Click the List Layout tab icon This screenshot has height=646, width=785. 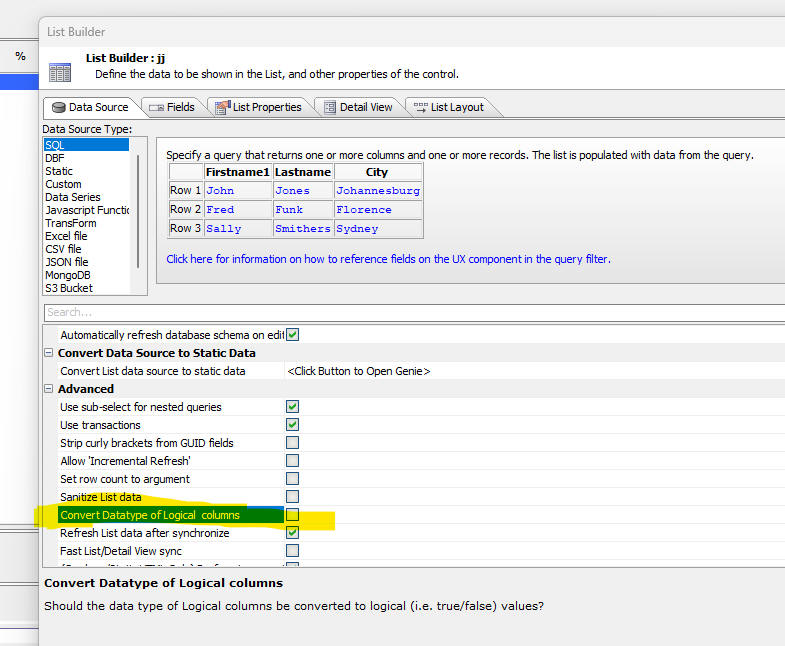[421, 107]
